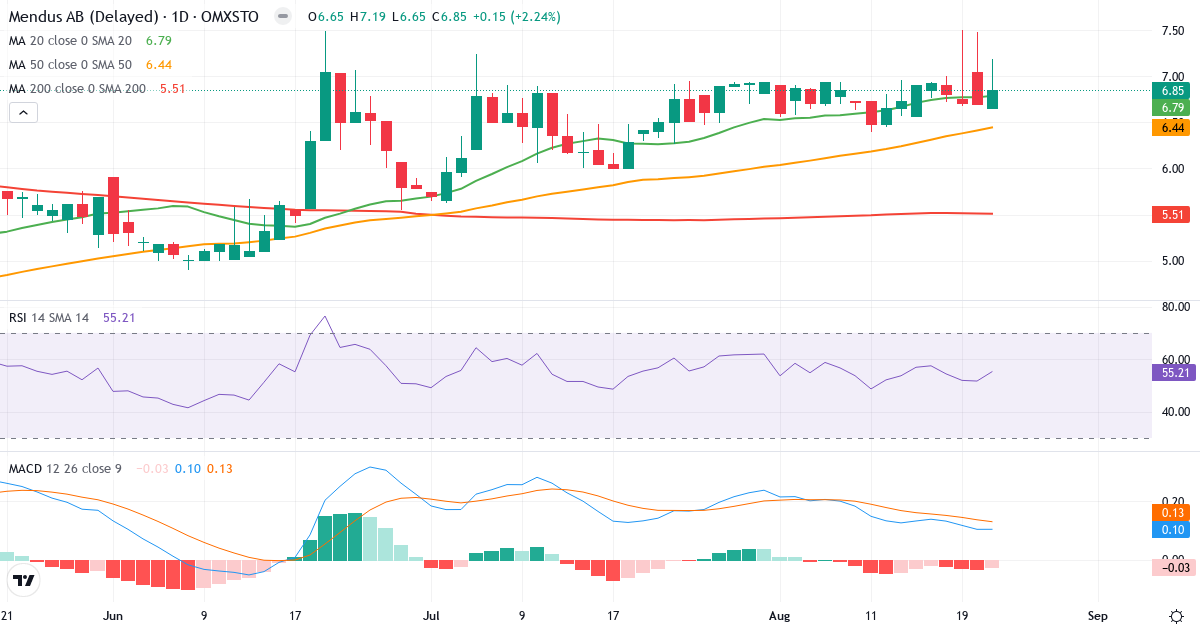Click the 5.00 price axis label
Image resolution: width=1200 pixels, height=630 pixels.
1175,261
